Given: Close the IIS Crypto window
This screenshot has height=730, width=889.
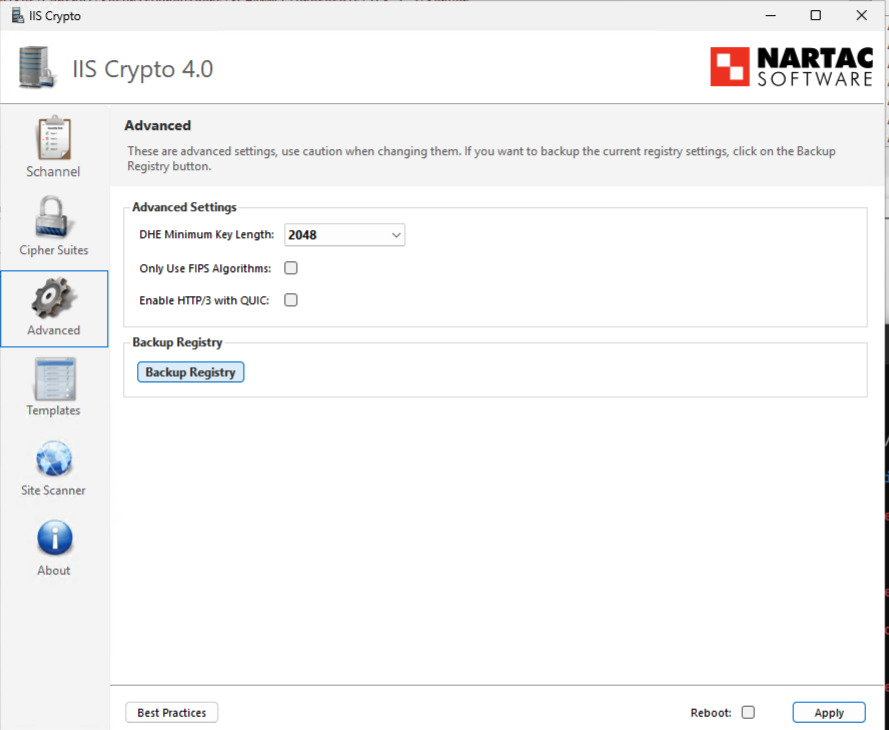Looking at the screenshot, I should 862,16.
